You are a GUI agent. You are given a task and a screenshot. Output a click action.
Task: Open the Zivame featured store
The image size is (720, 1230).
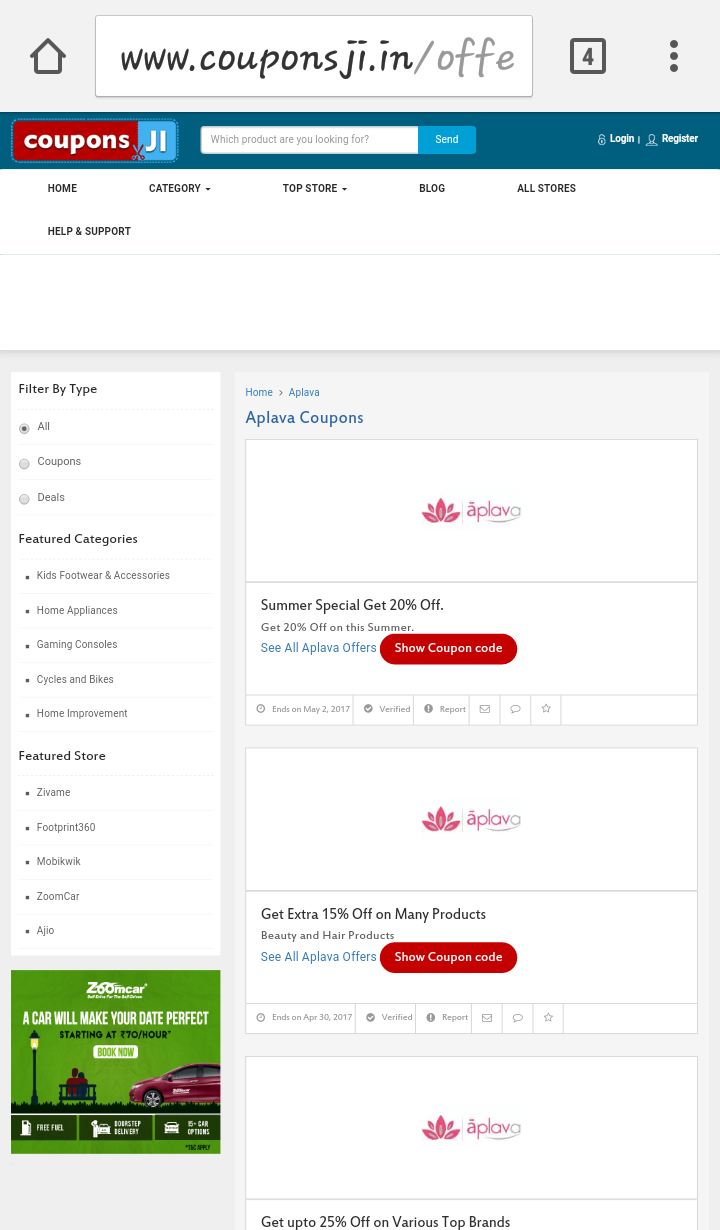pyautogui.click(x=53, y=793)
